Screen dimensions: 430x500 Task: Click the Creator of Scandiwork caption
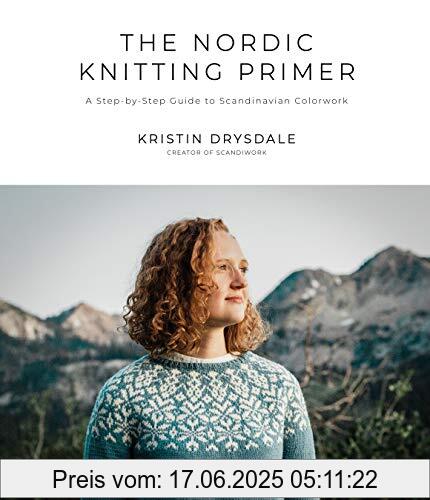coord(217,153)
